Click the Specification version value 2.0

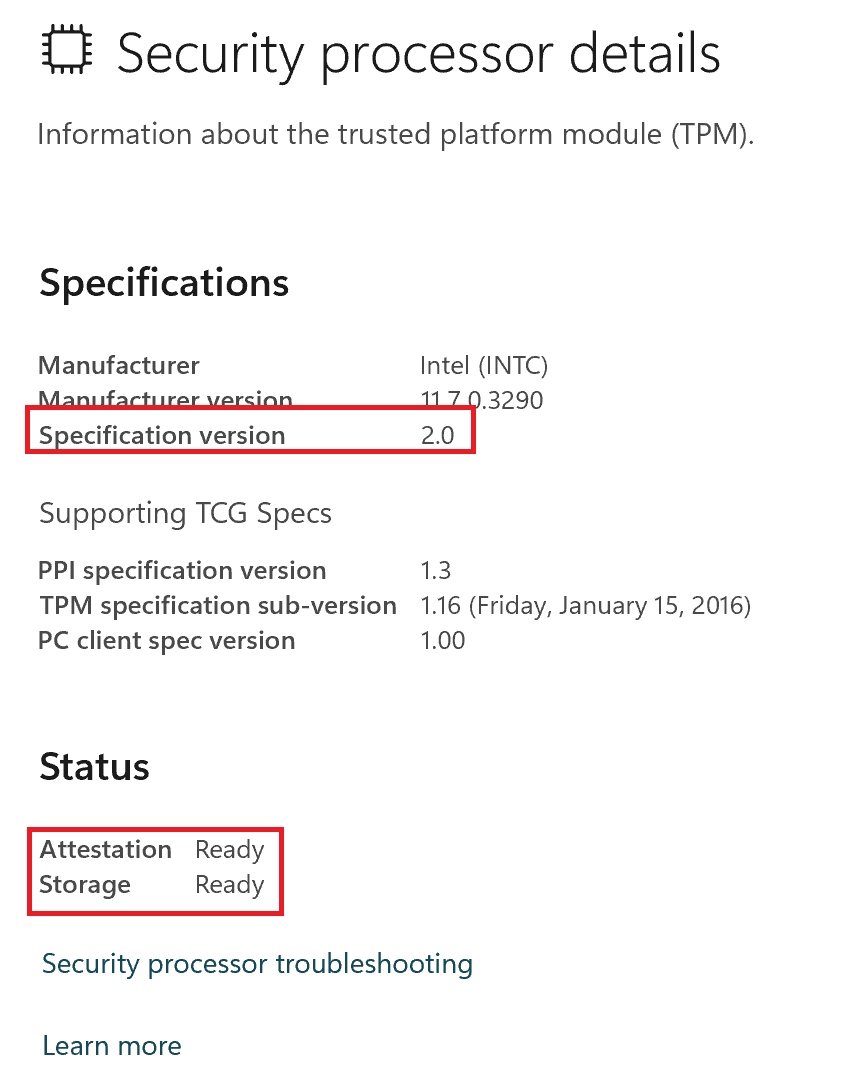pyautogui.click(x=439, y=435)
